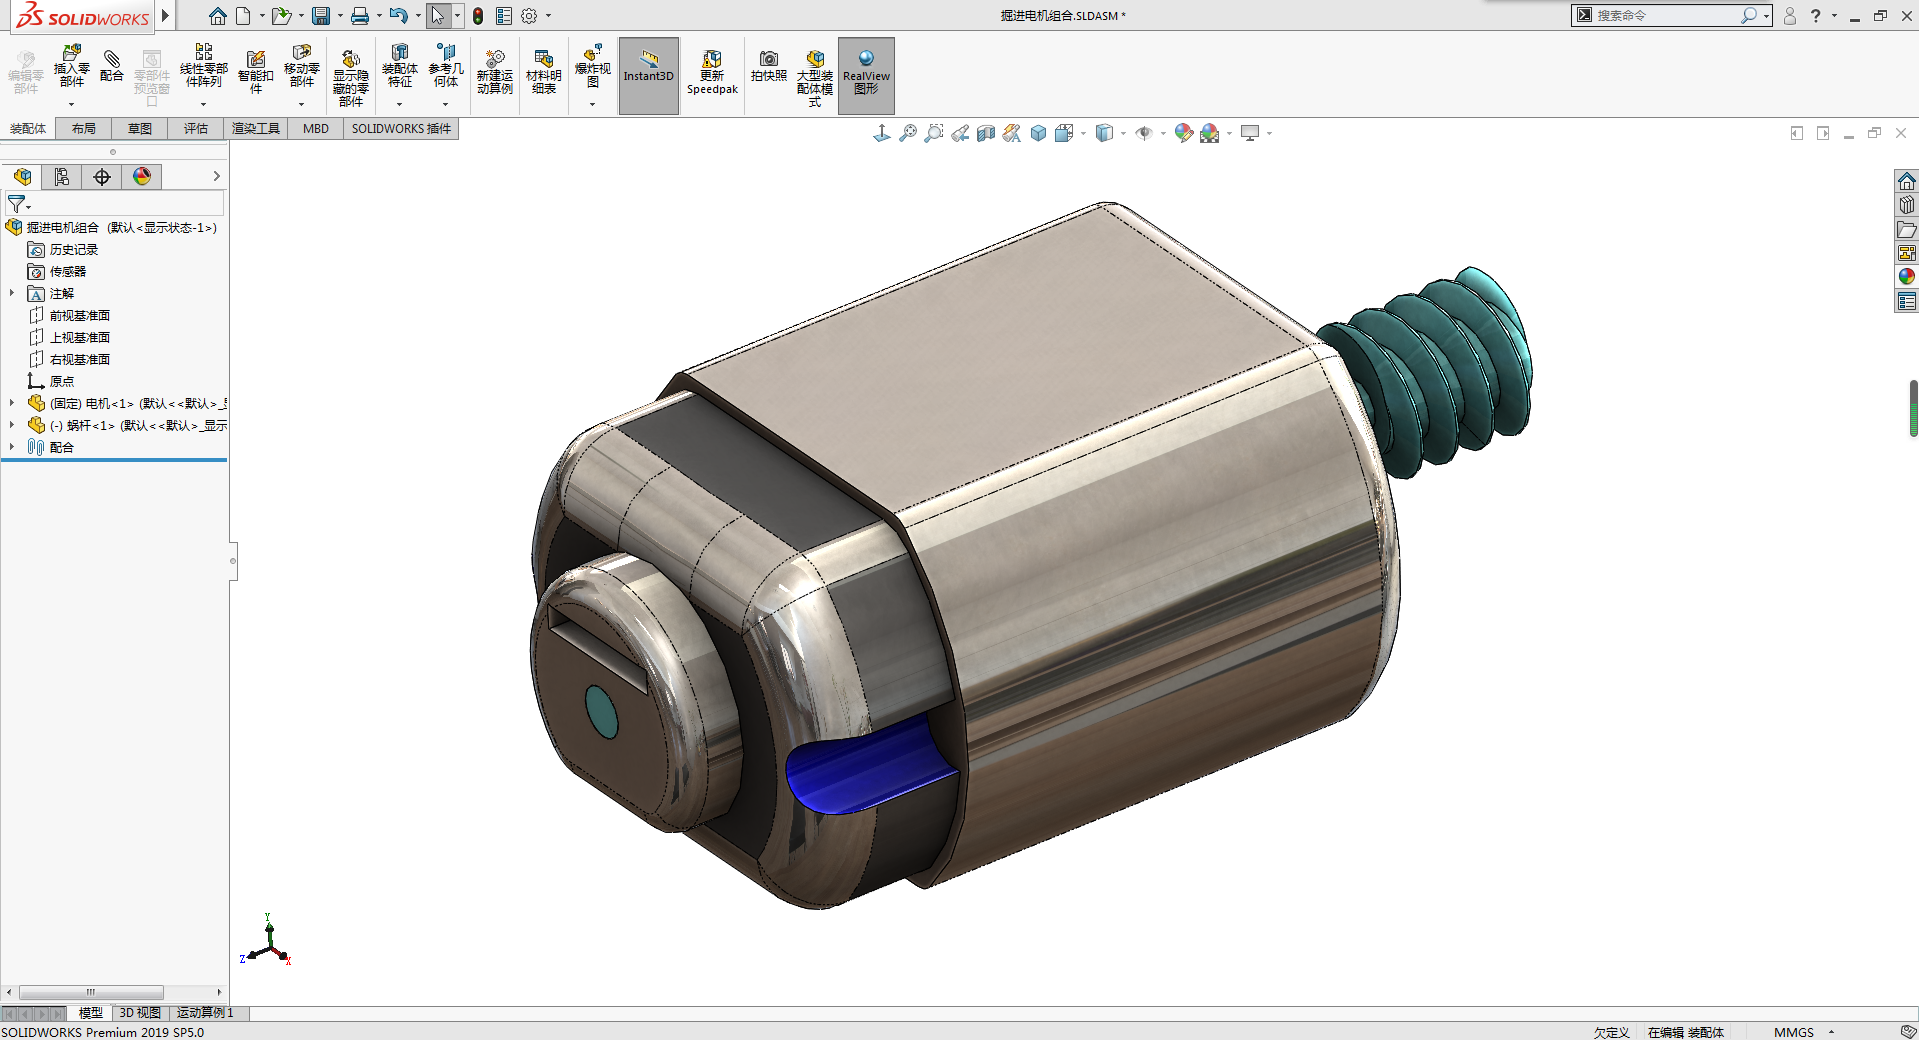Click 更新 Speedpak icon
Viewport: 1919px width, 1040px height.
tap(712, 70)
